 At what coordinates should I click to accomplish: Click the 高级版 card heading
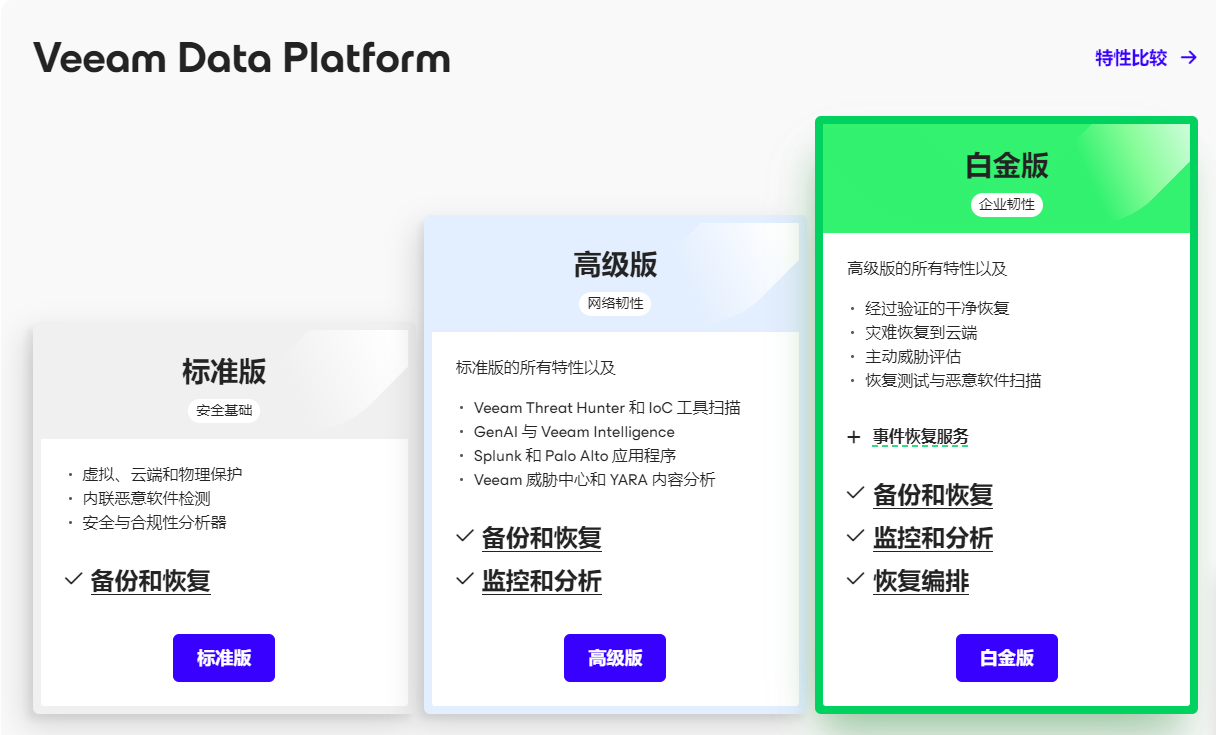coord(615,265)
